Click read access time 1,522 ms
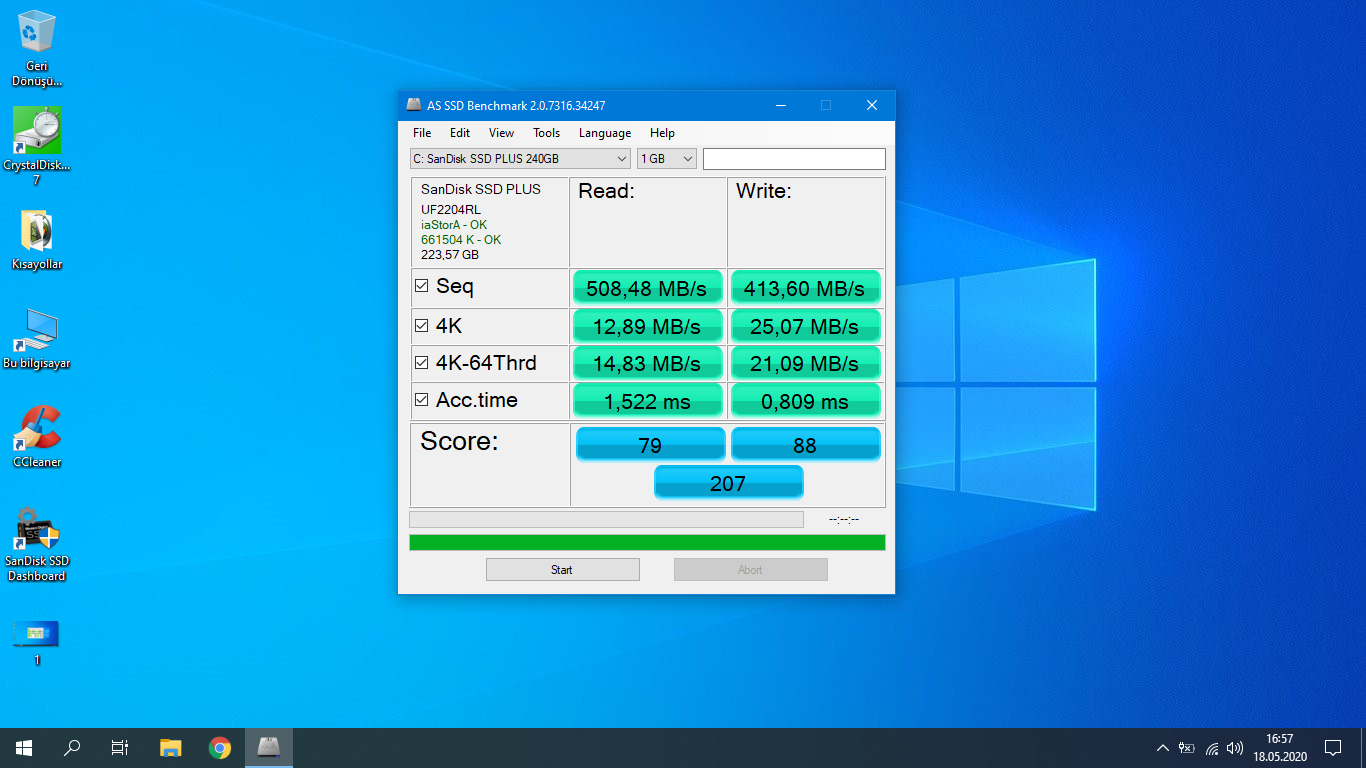 (x=647, y=400)
